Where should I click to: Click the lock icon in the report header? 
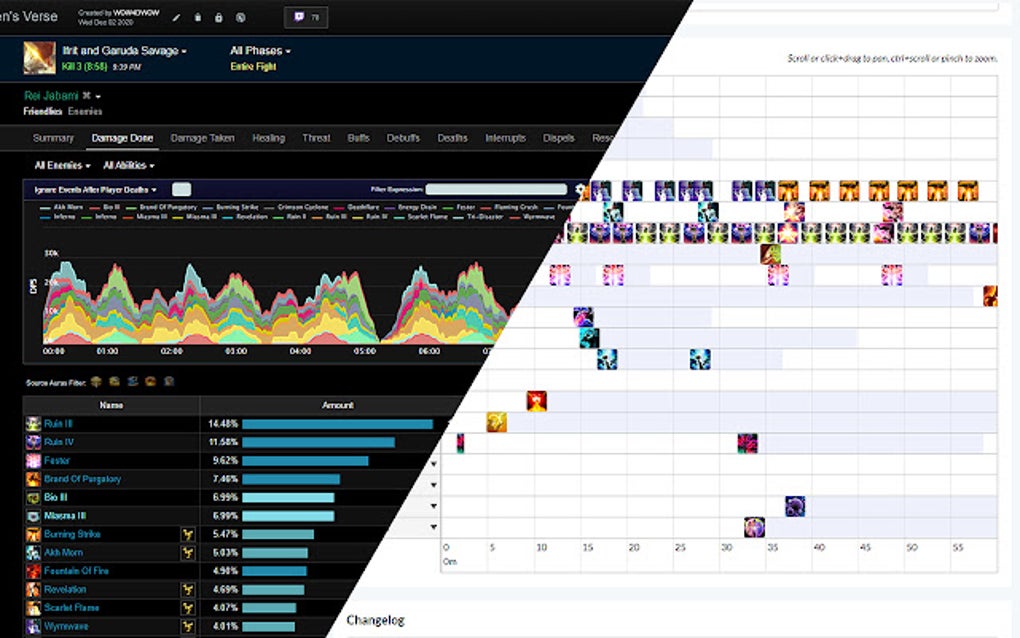(x=218, y=17)
